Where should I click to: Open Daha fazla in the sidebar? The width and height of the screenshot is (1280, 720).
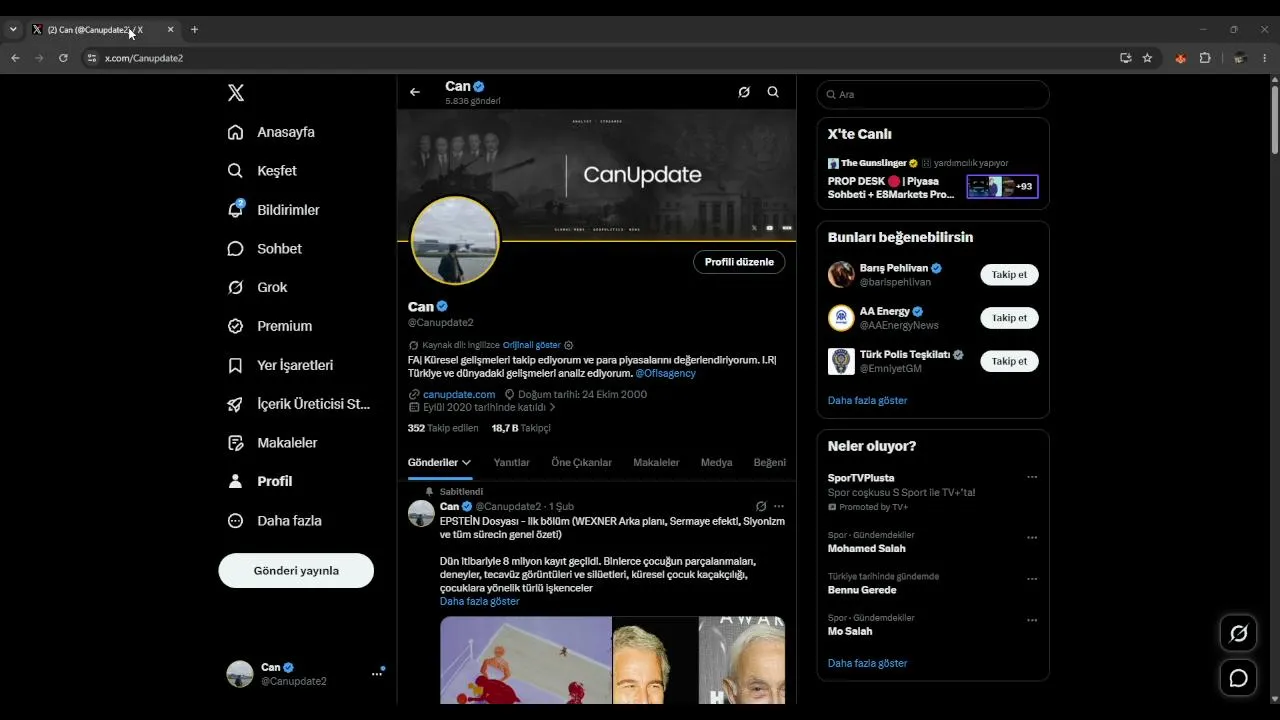pyautogui.click(x=274, y=521)
